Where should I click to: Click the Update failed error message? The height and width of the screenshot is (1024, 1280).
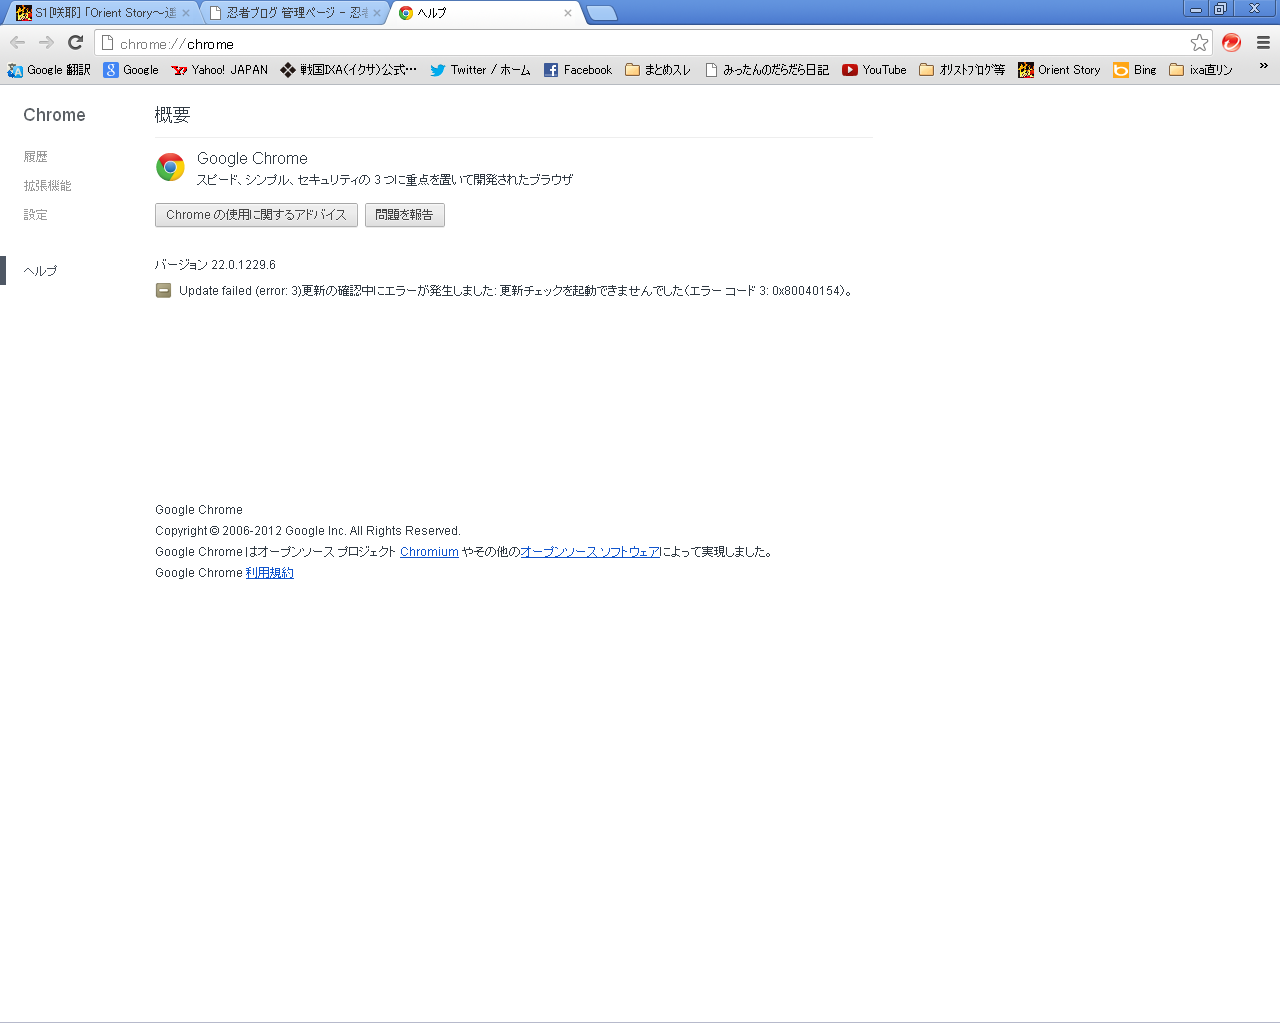[x=516, y=291]
